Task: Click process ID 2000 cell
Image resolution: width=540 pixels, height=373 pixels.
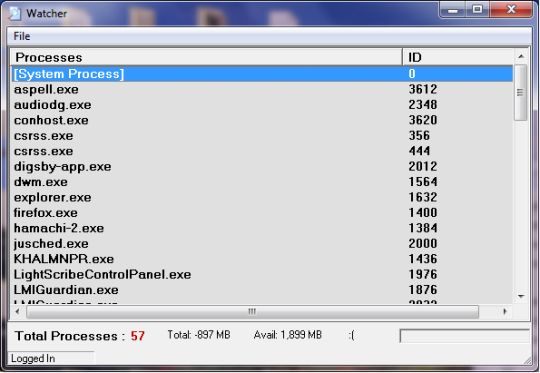Action: tap(423, 244)
